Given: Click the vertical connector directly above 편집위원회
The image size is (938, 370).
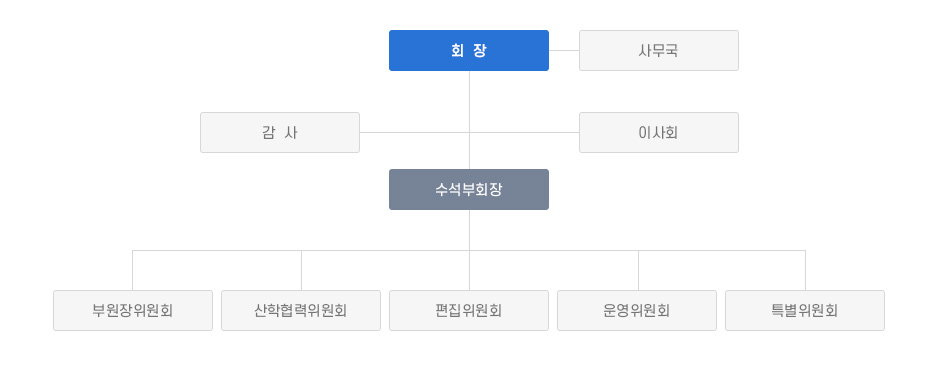Looking at the screenshot, I should 470,271.
